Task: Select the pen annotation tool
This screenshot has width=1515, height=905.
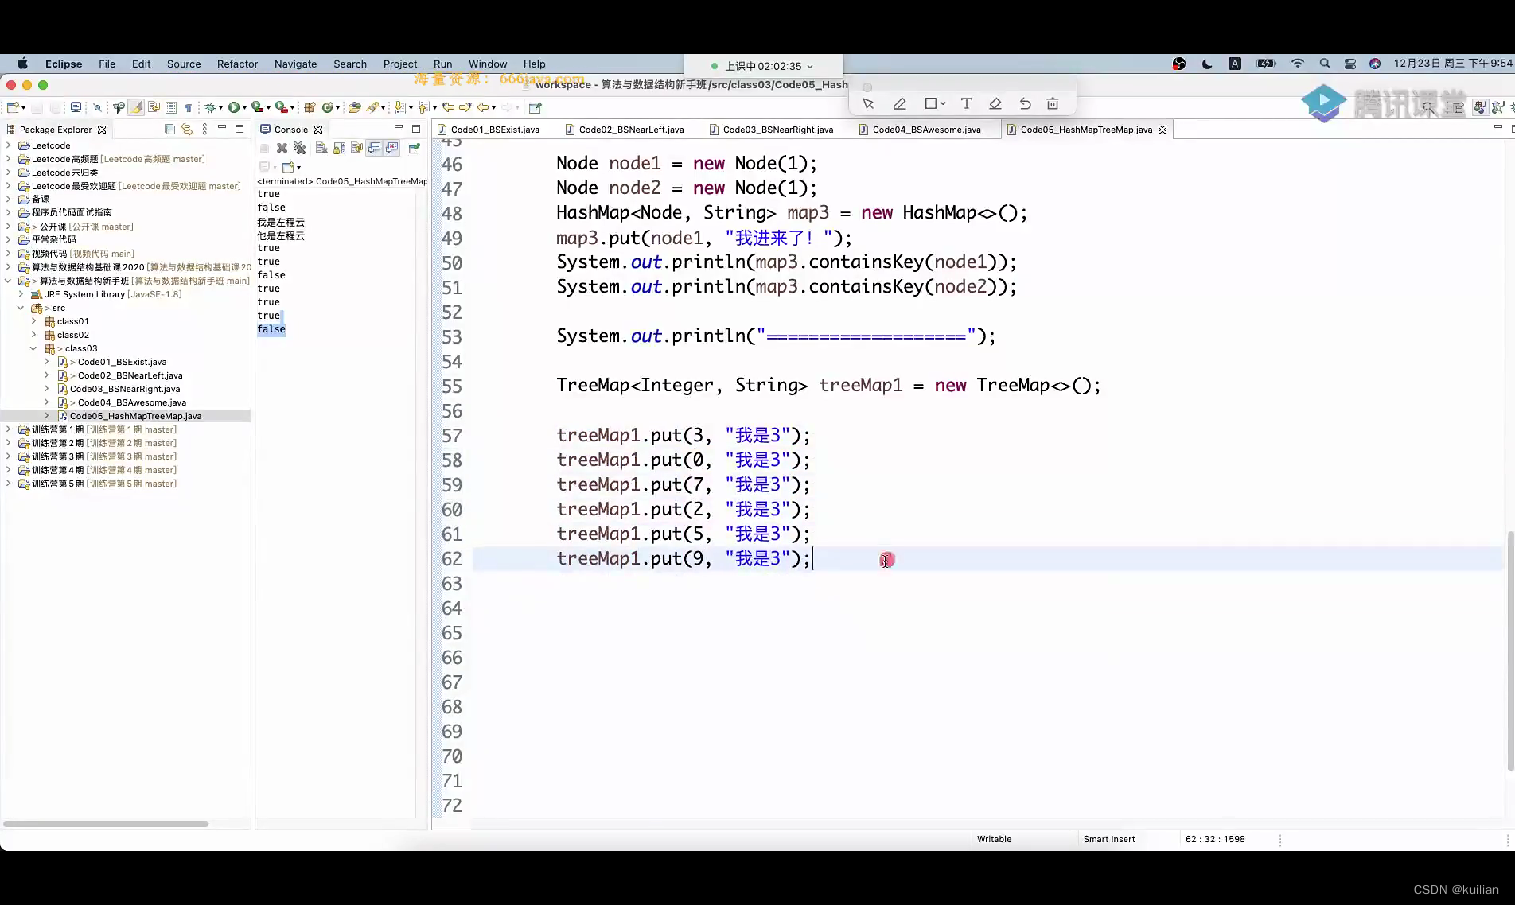Action: (899, 104)
